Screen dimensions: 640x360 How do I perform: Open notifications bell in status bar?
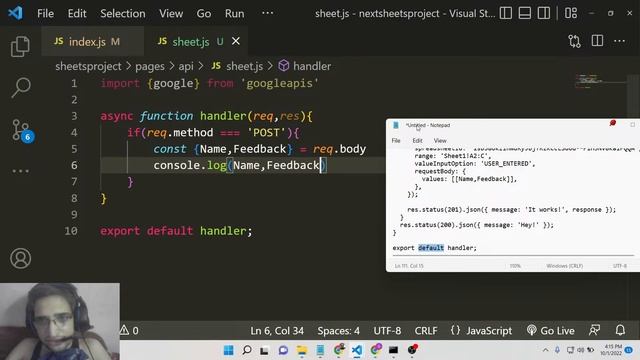tap(620, 330)
